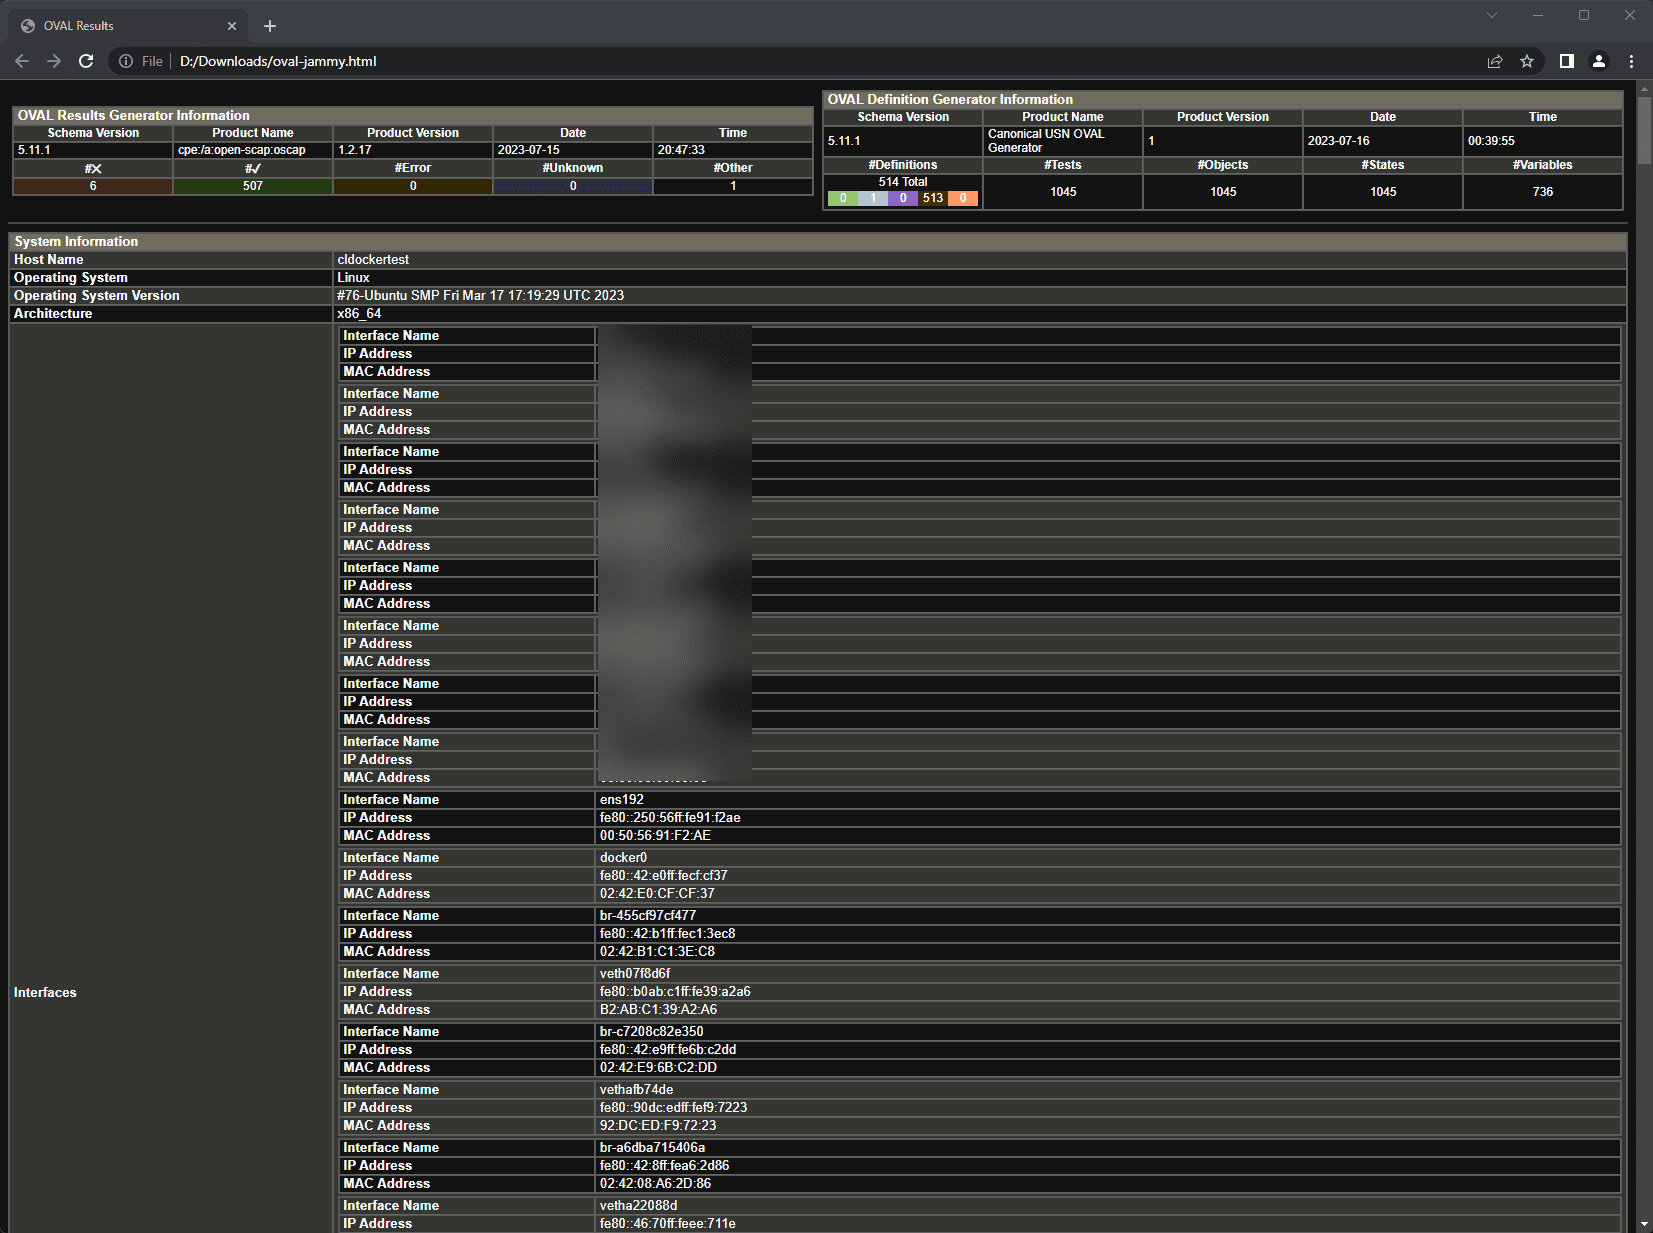Screen dimensions: 1653x1233
Task: Click the page vertical scrollbar thumb
Action: [x=1645, y=130]
